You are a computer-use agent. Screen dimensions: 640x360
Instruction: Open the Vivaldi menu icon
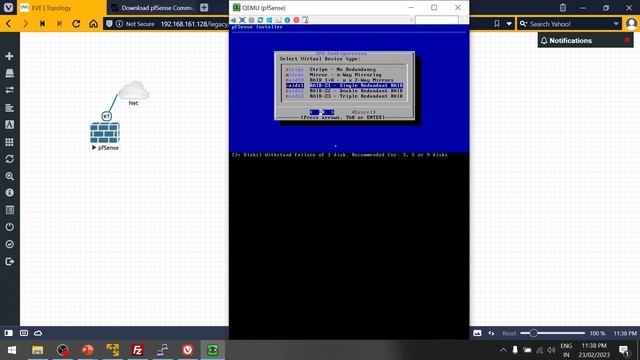pos(8,7)
